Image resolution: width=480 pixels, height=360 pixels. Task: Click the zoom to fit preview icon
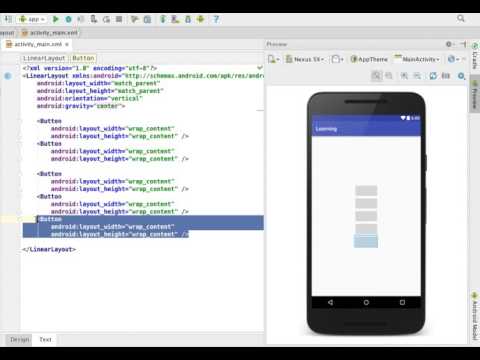coord(376,76)
